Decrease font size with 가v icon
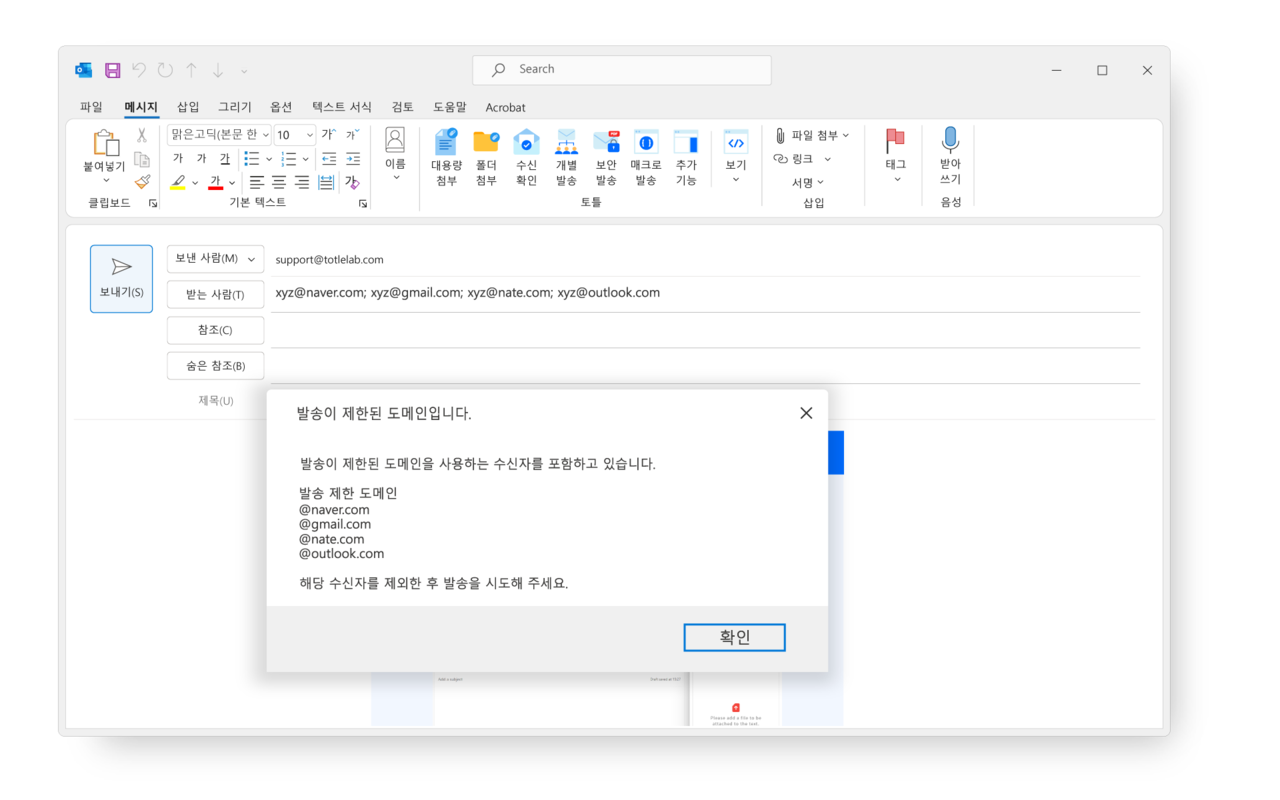The image size is (1280, 800). point(352,134)
